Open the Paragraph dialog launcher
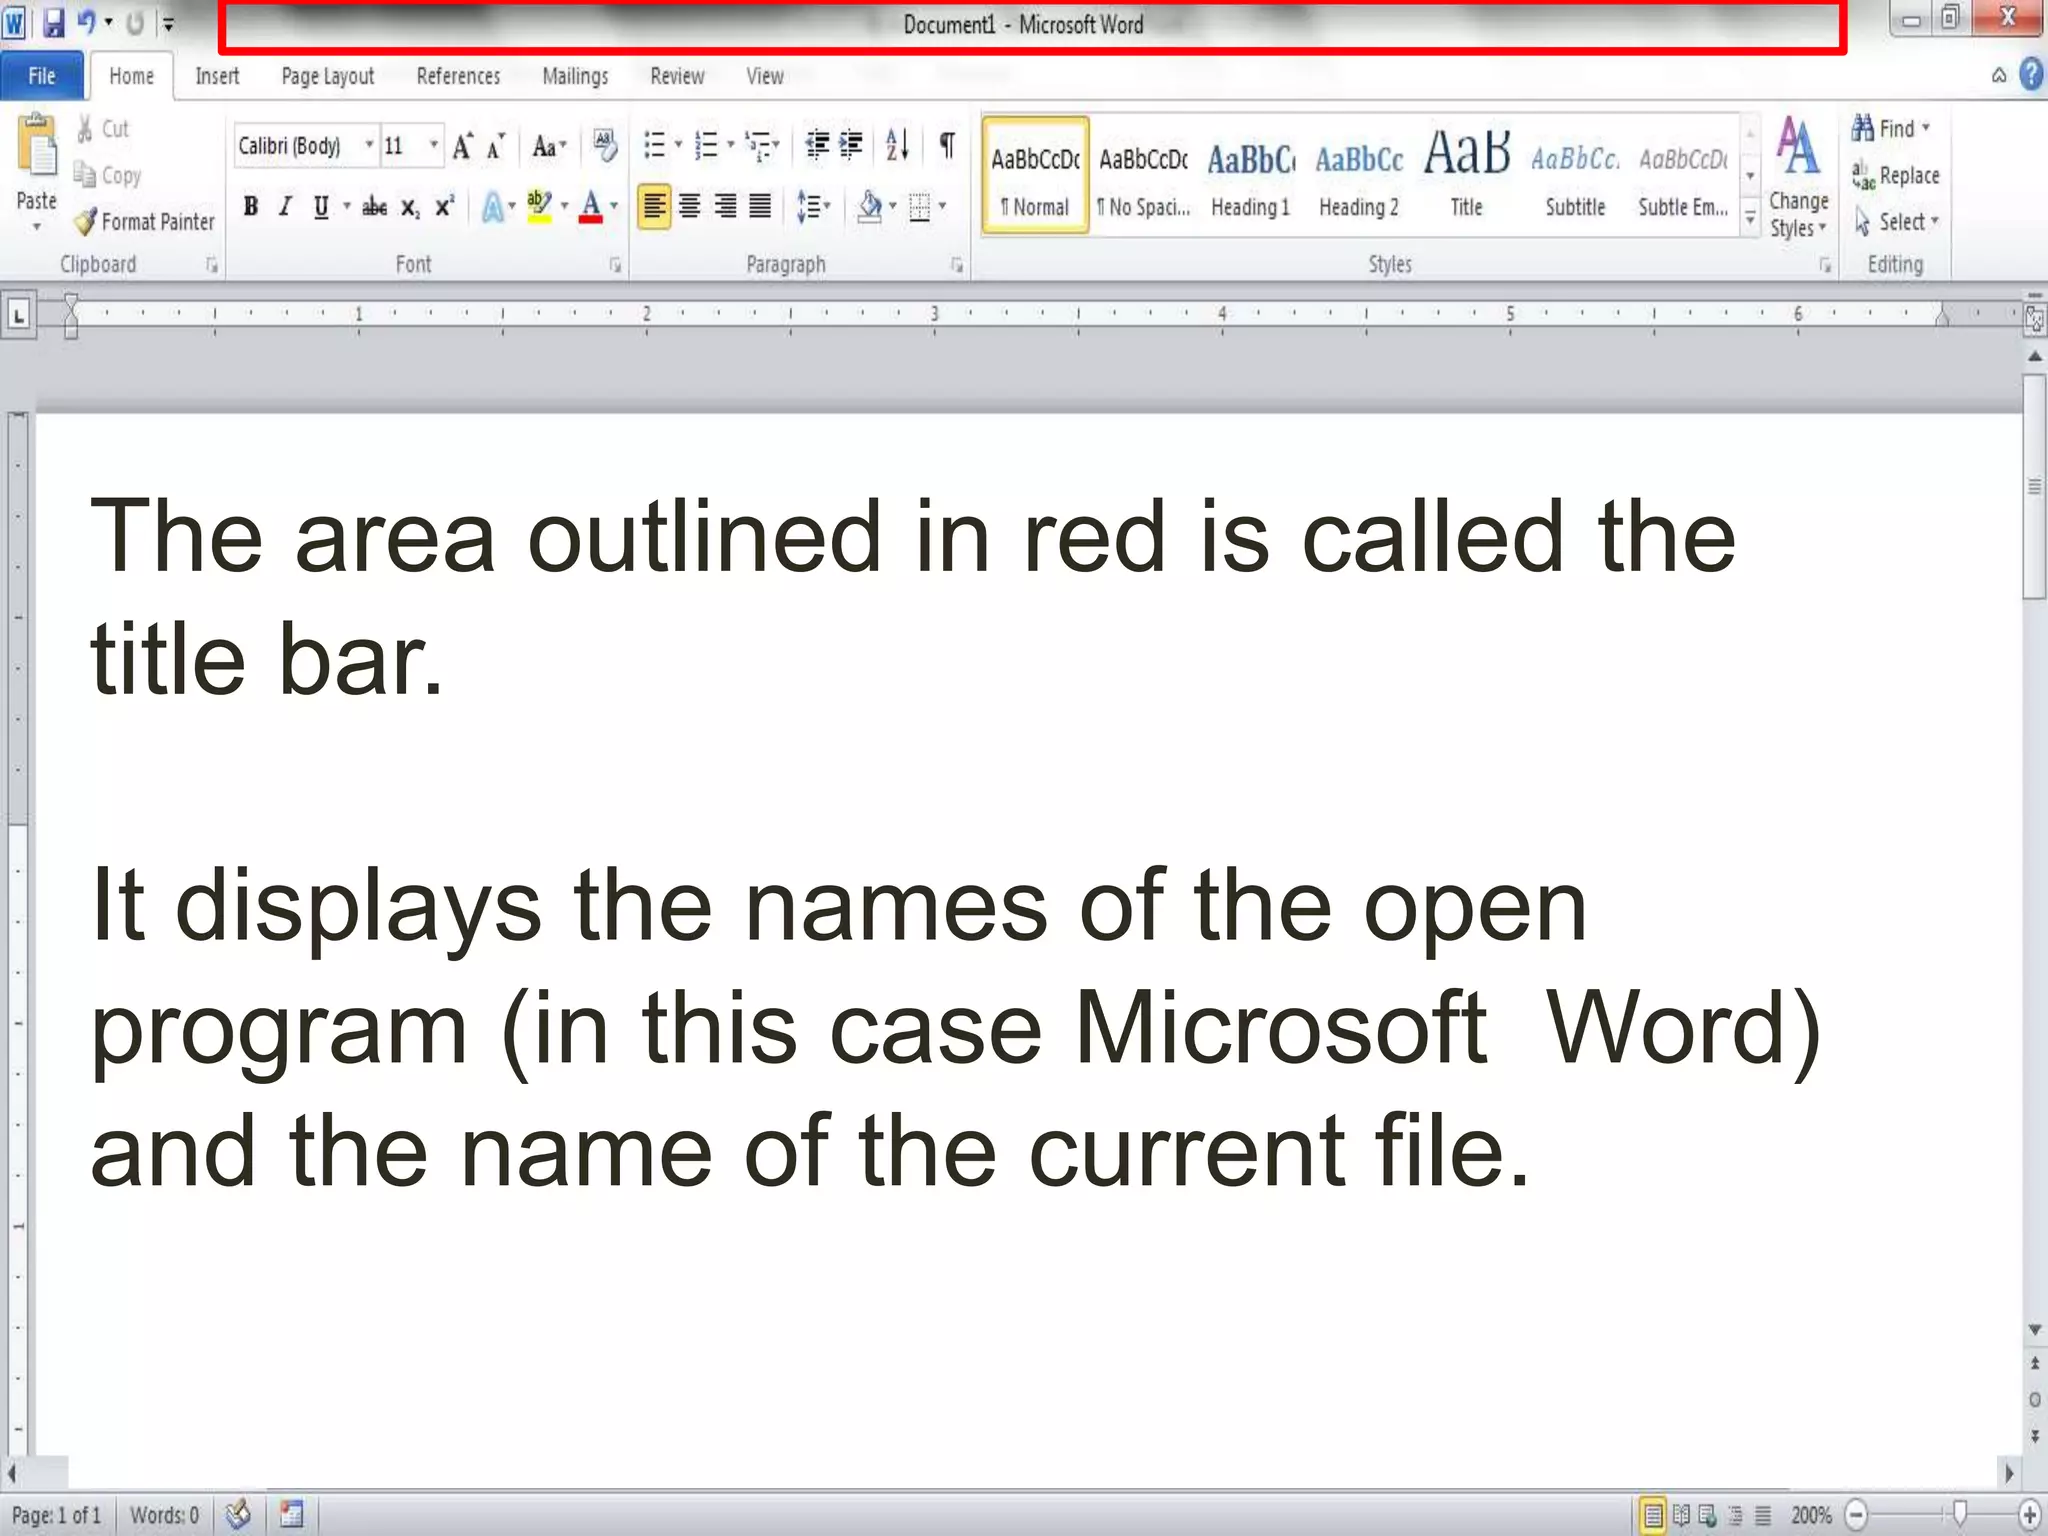Image resolution: width=2048 pixels, height=1536 pixels. point(957,265)
